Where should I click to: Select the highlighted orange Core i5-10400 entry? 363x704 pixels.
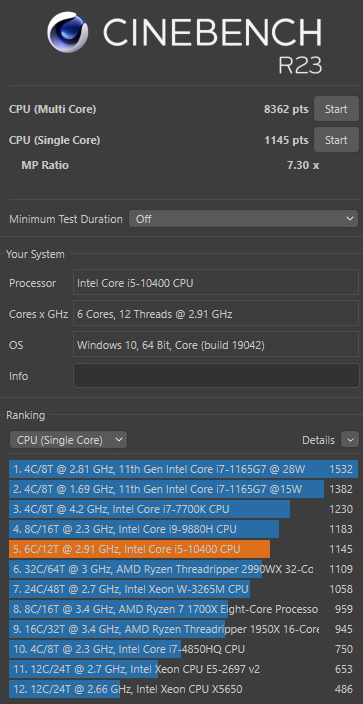(183, 549)
